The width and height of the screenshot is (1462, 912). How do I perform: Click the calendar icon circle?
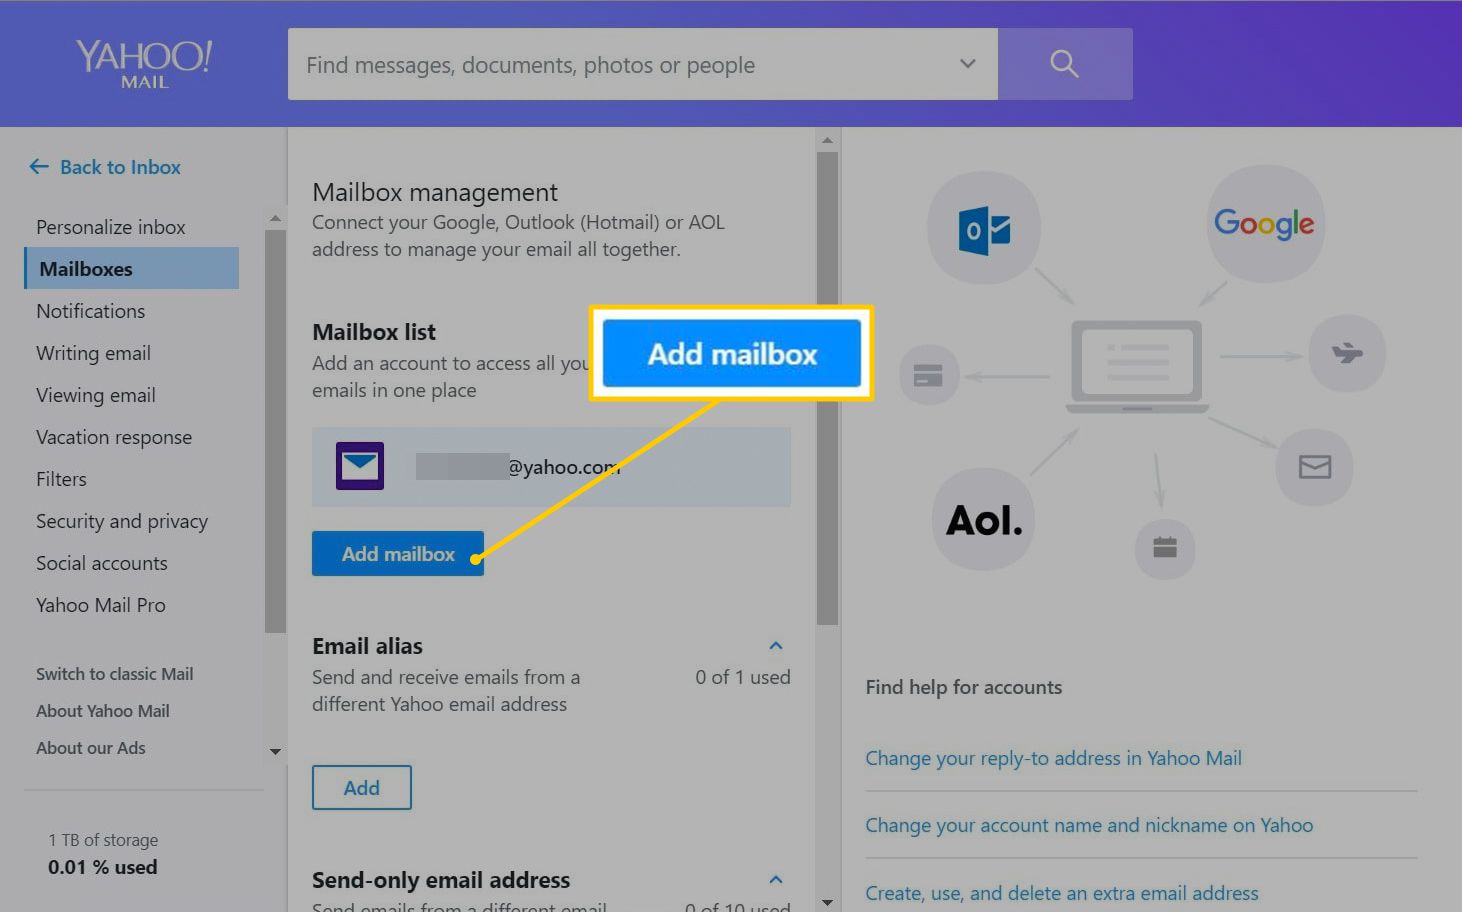tap(1165, 548)
